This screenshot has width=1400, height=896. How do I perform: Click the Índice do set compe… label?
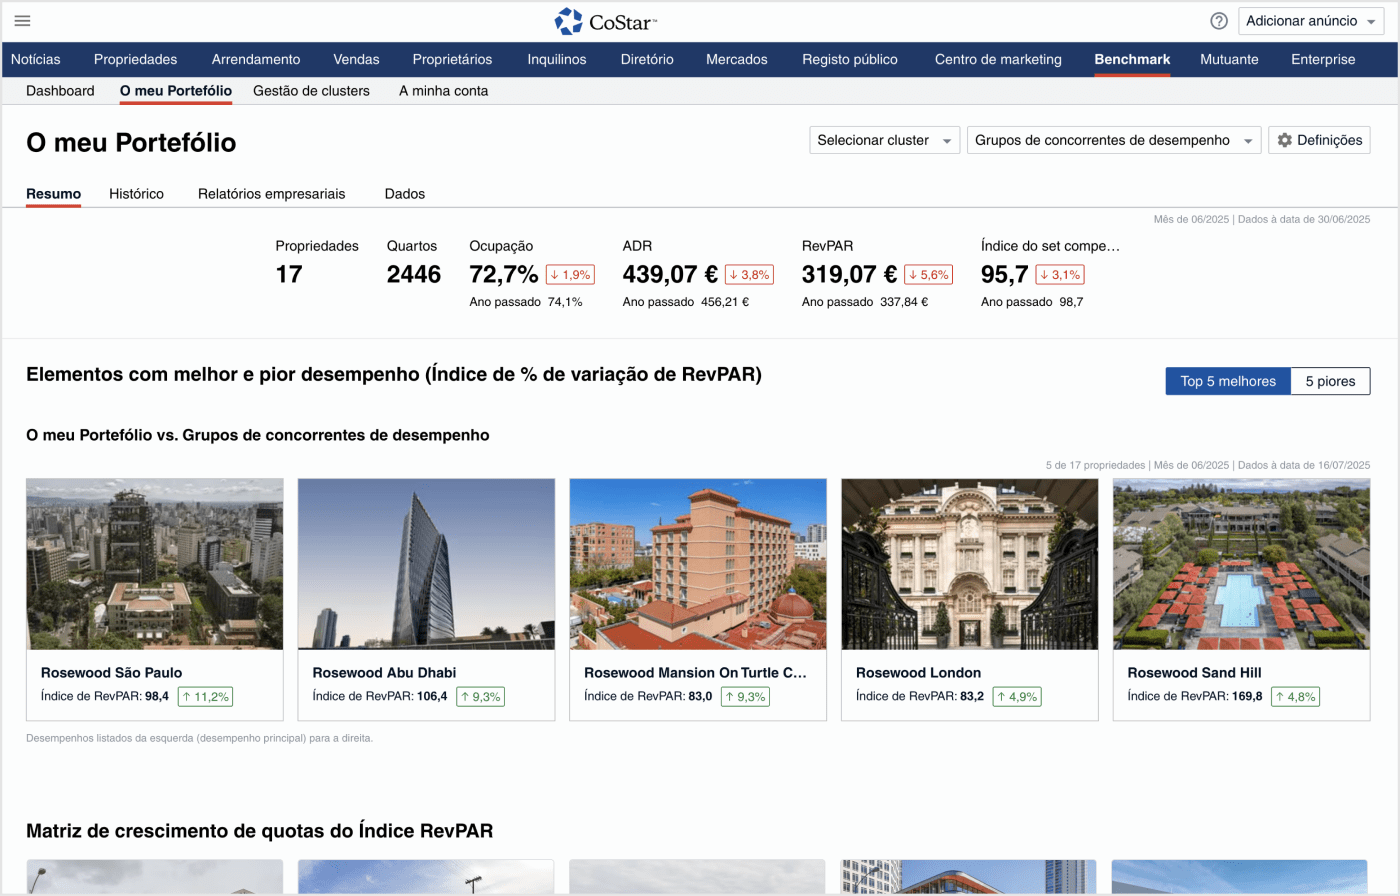pos(1050,245)
